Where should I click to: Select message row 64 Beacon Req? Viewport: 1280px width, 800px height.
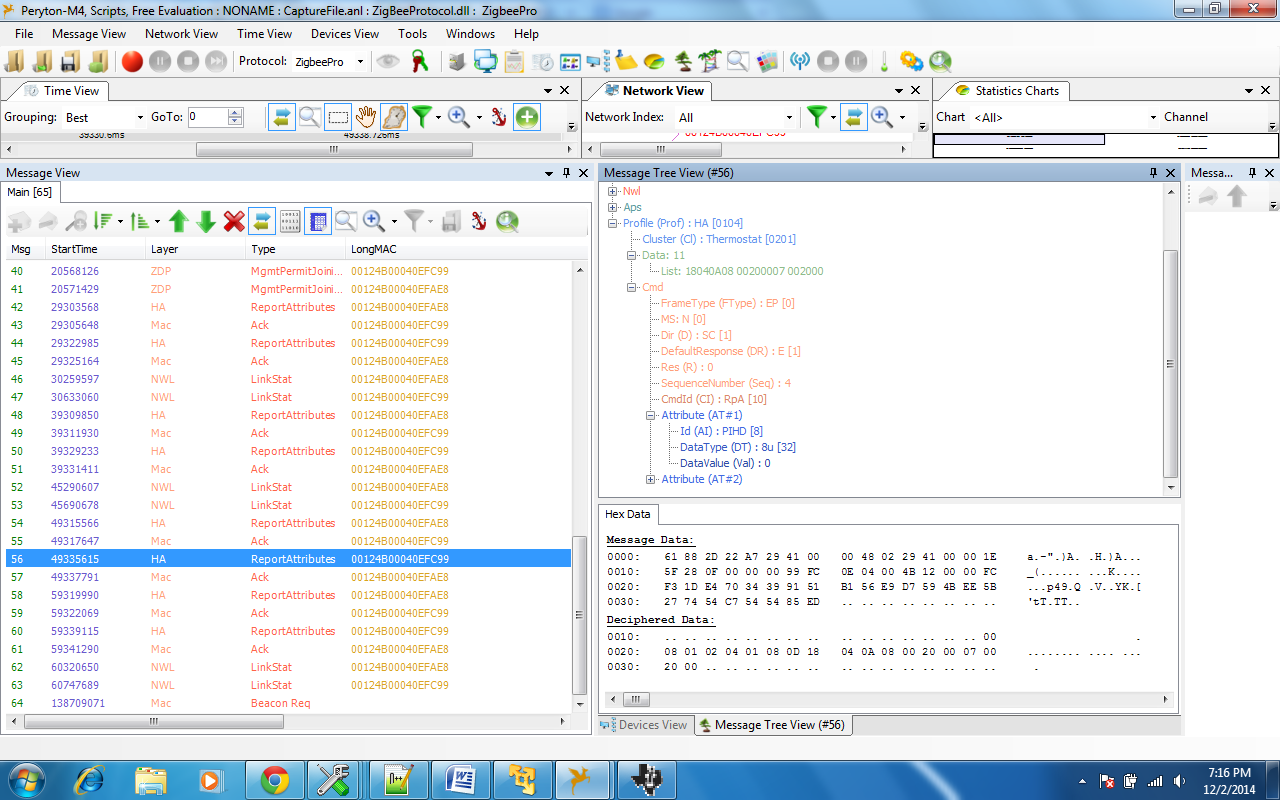pos(289,703)
